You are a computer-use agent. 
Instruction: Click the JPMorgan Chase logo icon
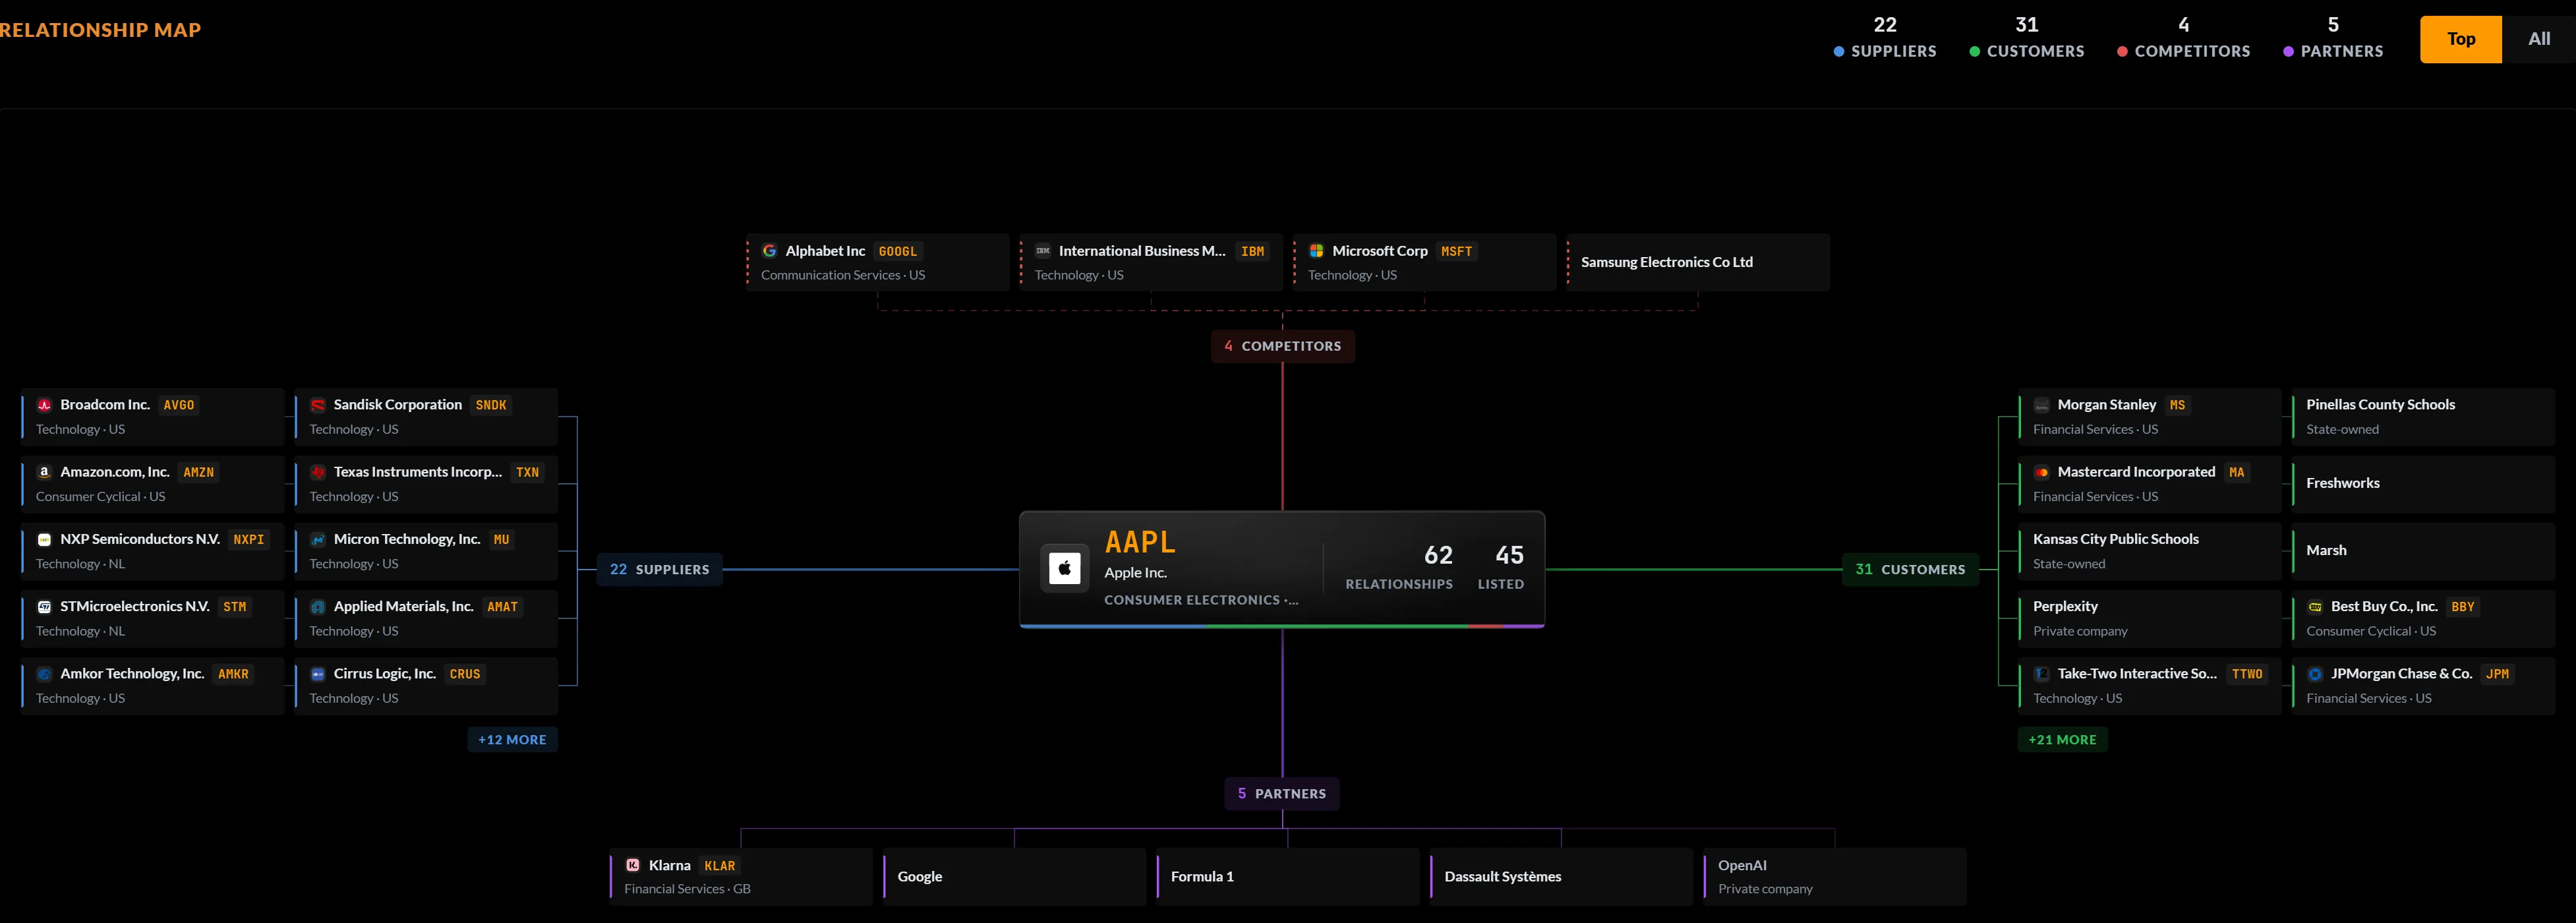pos(2315,674)
